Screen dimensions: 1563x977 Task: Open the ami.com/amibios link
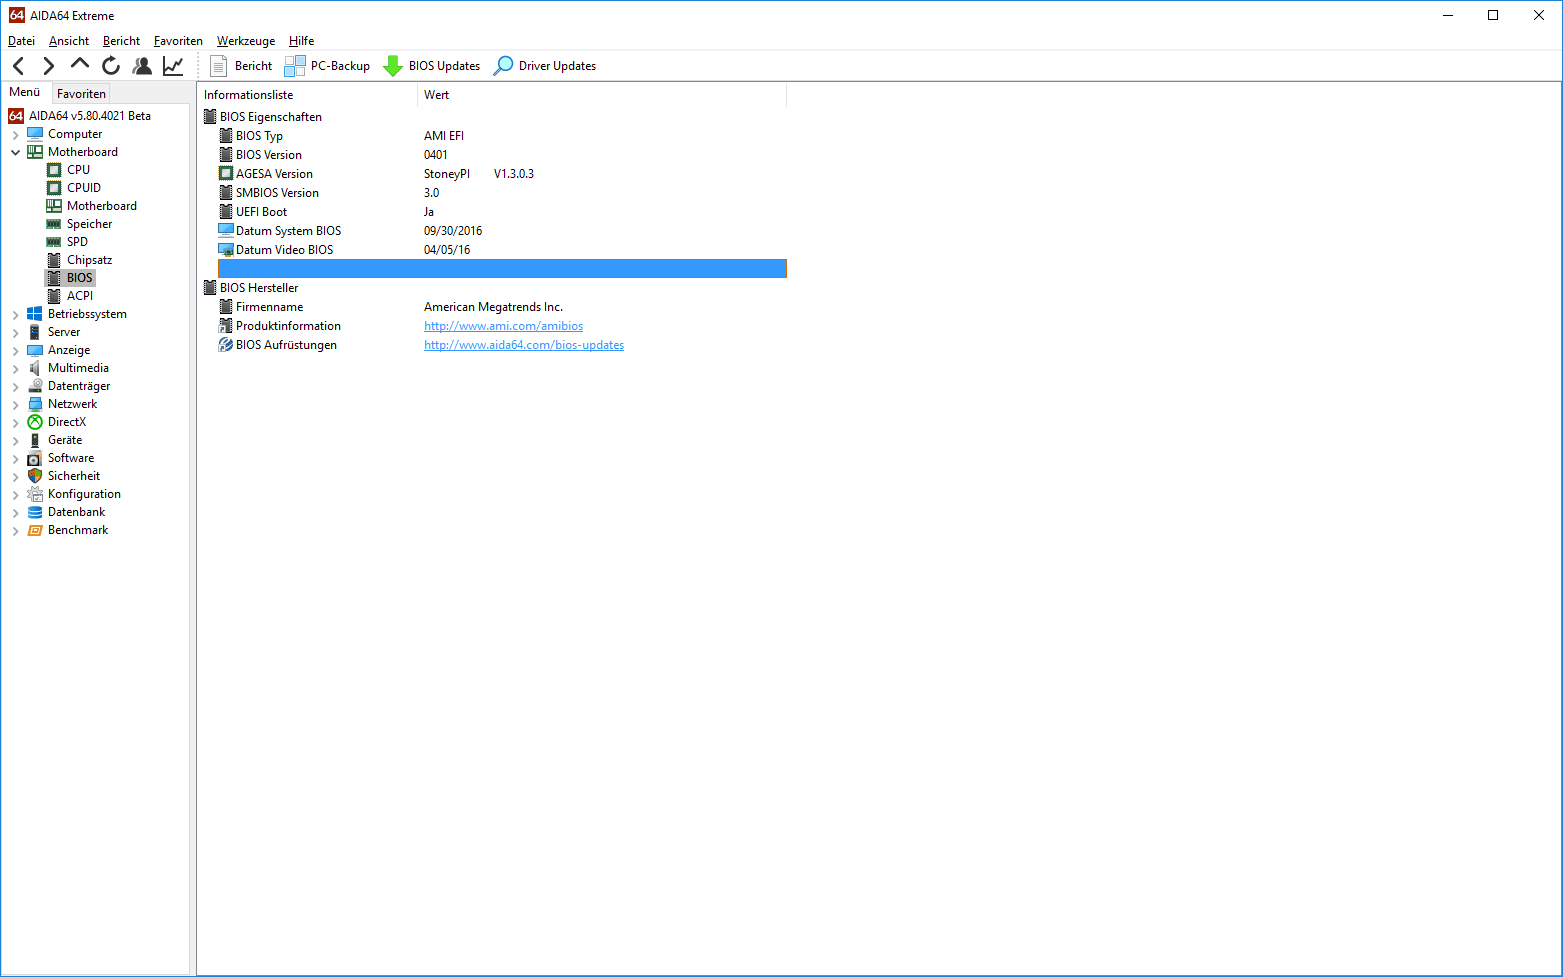tap(503, 326)
